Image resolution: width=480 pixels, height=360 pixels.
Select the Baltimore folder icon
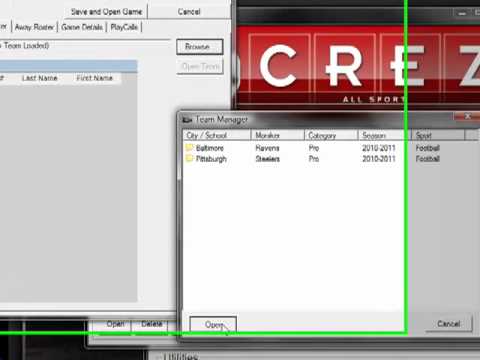[x=190, y=147]
